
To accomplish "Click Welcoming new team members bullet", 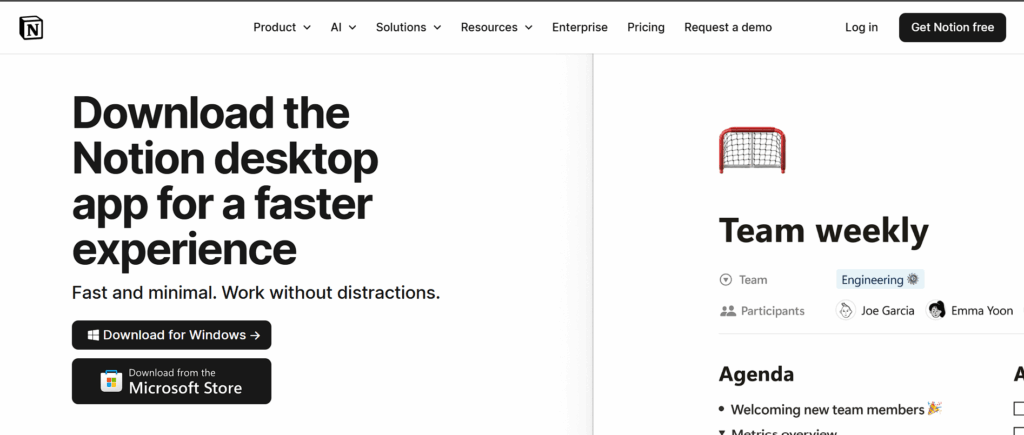I will [830, 410].
